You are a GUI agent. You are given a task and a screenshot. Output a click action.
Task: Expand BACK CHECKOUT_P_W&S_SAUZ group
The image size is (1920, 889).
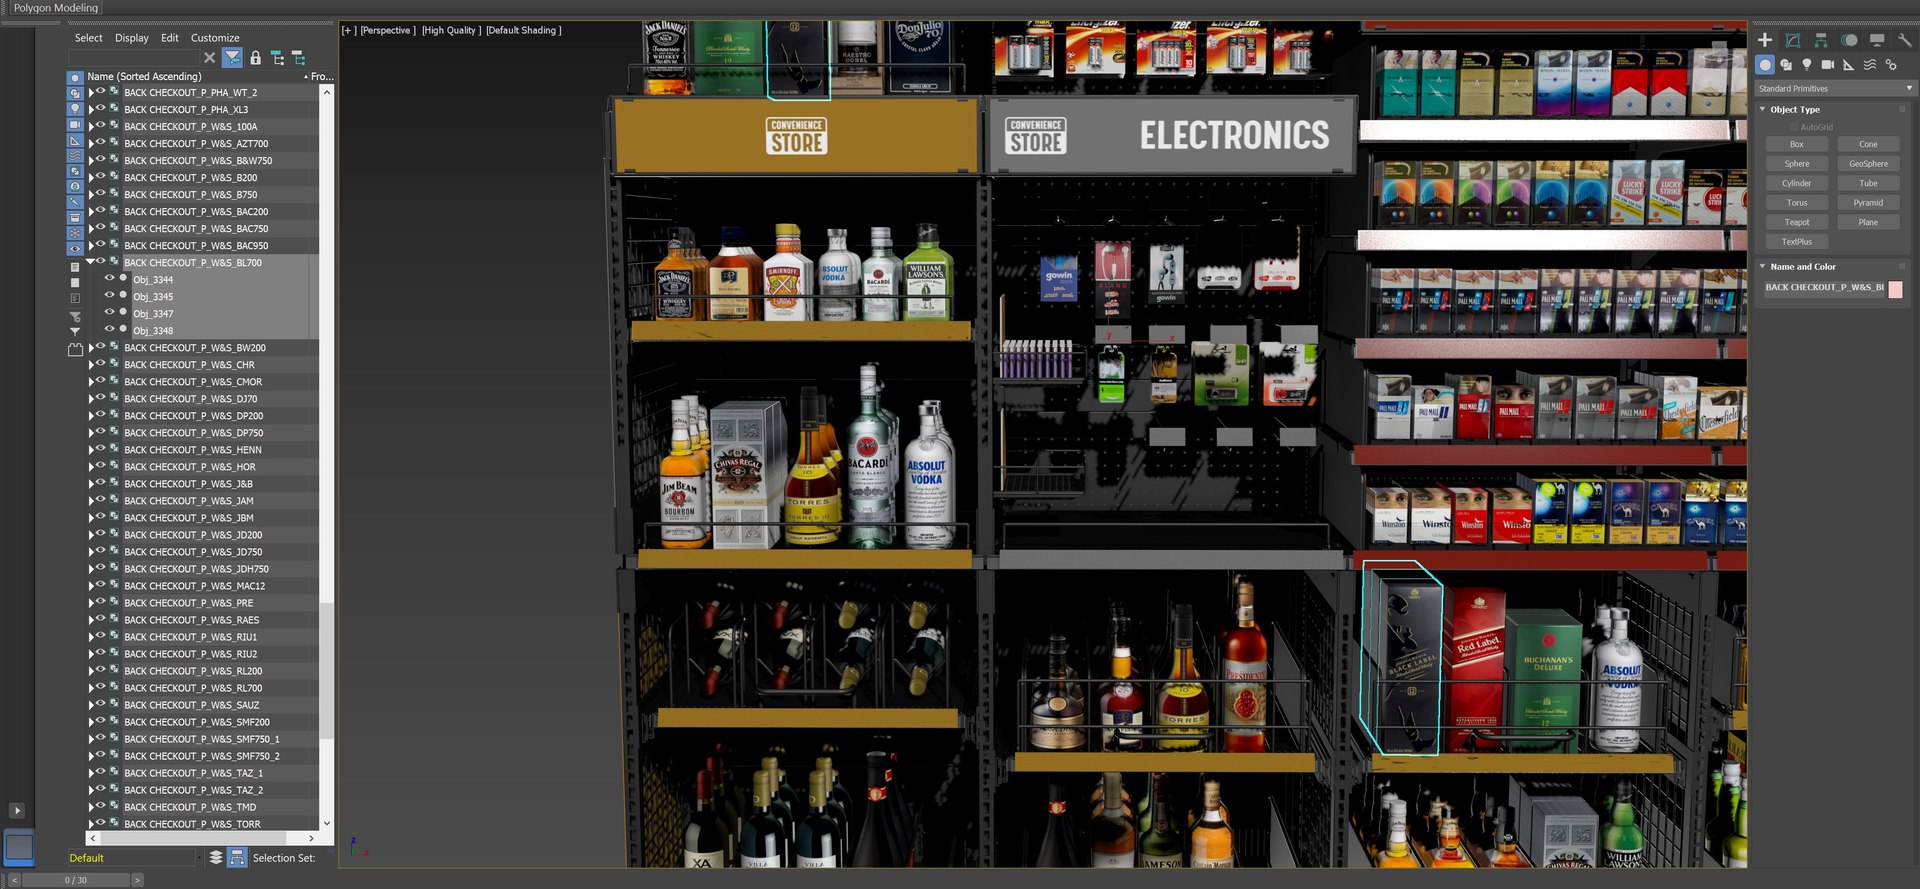91,704
